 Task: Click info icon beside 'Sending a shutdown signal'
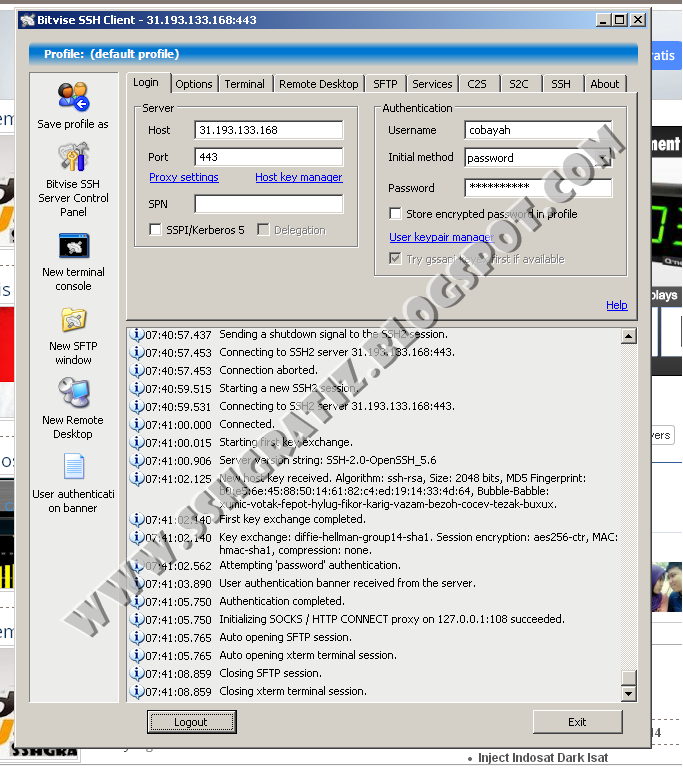tap(137, 334)
